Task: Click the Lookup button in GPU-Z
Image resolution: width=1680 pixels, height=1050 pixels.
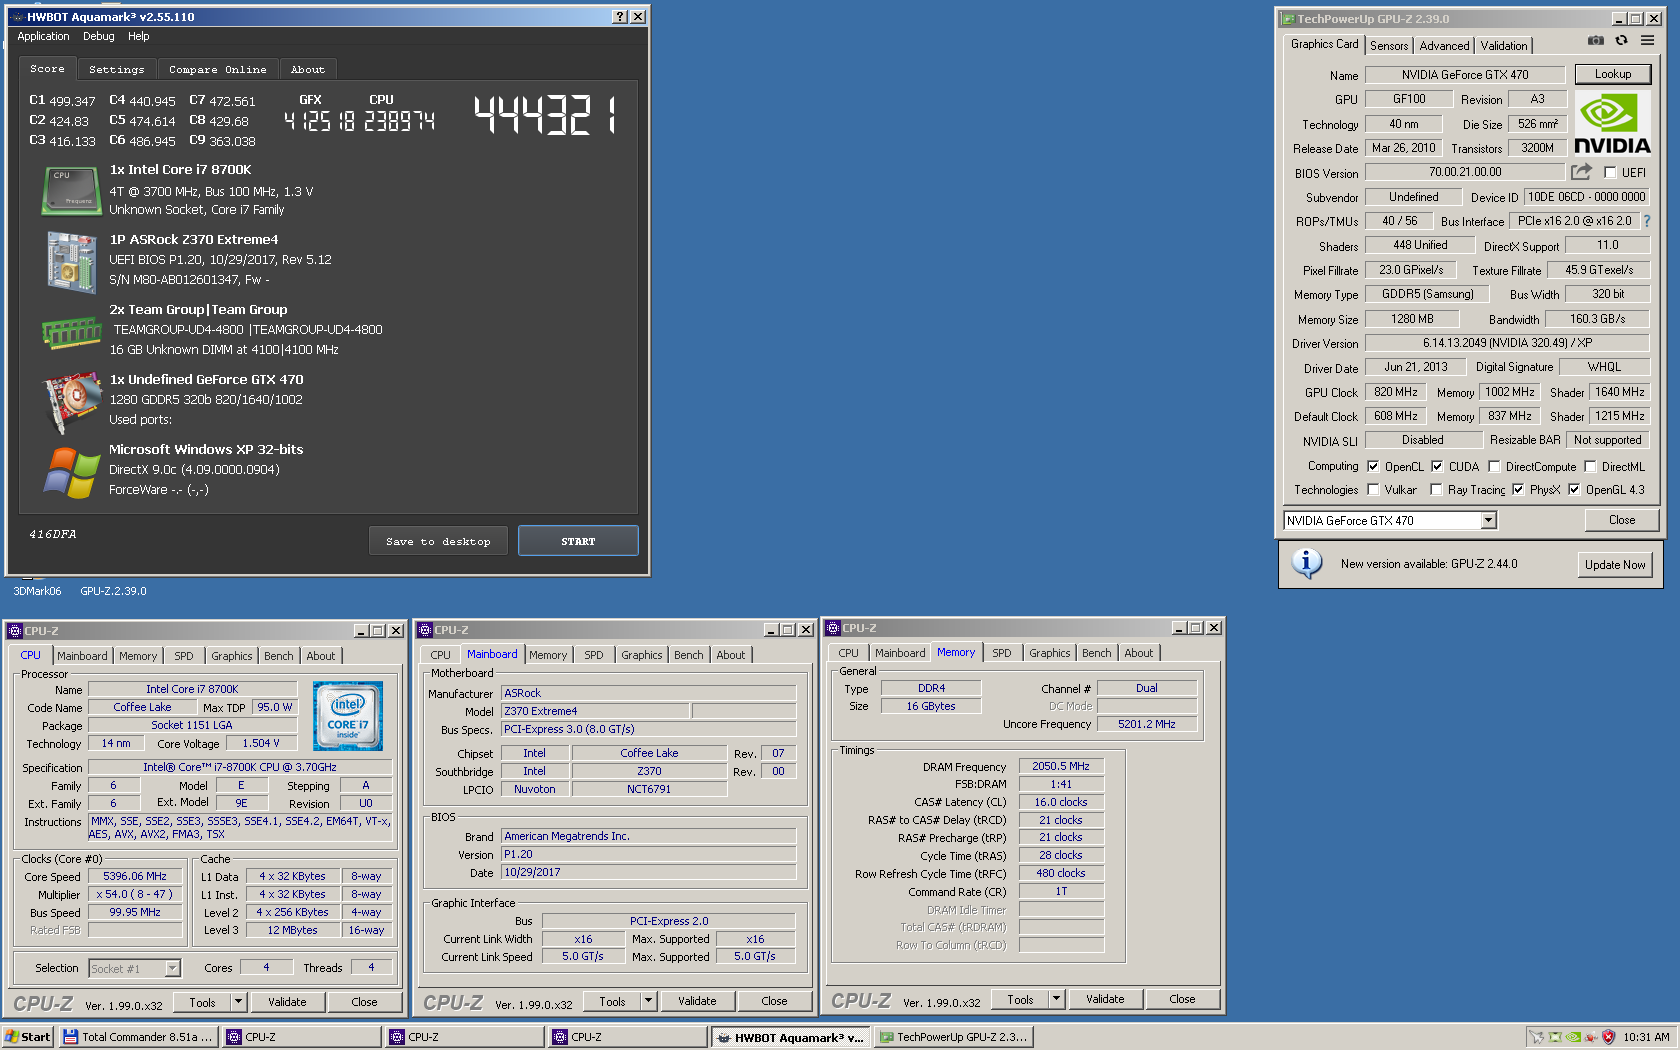Action: coord(1612,74)
